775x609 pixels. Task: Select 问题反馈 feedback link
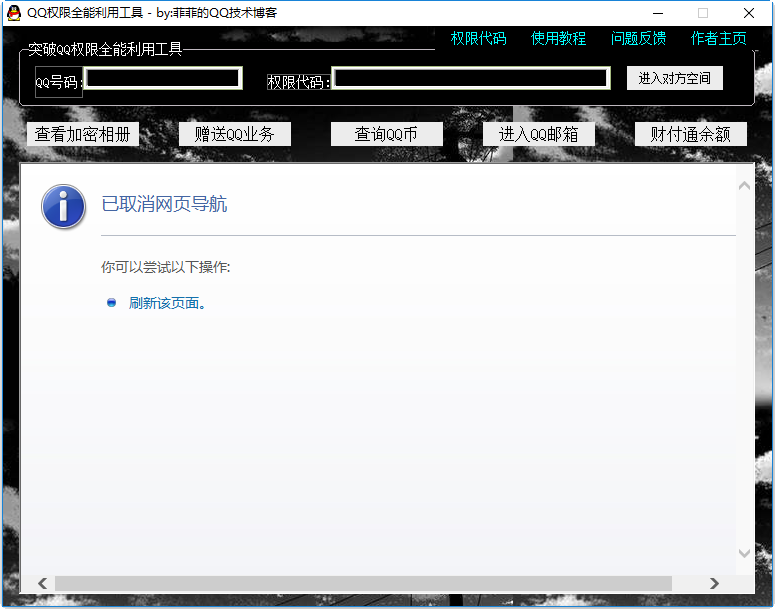point(638,39)
